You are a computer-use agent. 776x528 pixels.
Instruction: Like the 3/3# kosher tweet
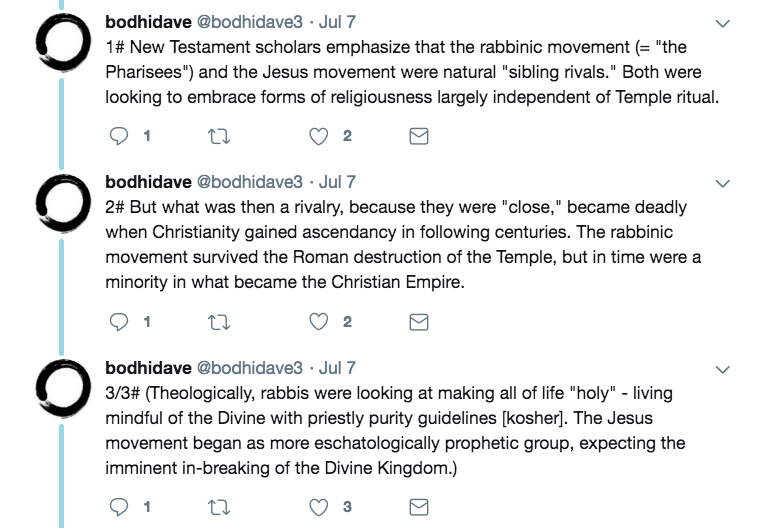319,507
